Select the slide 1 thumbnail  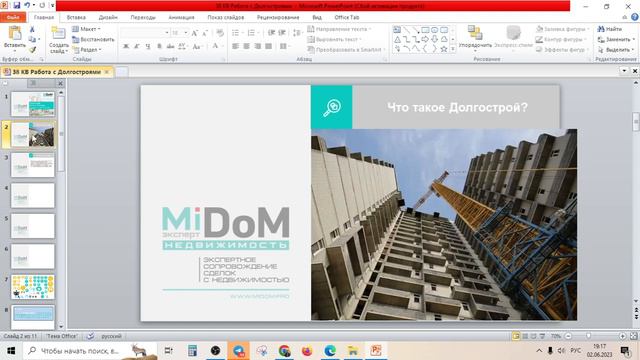(x=33, y=104)
